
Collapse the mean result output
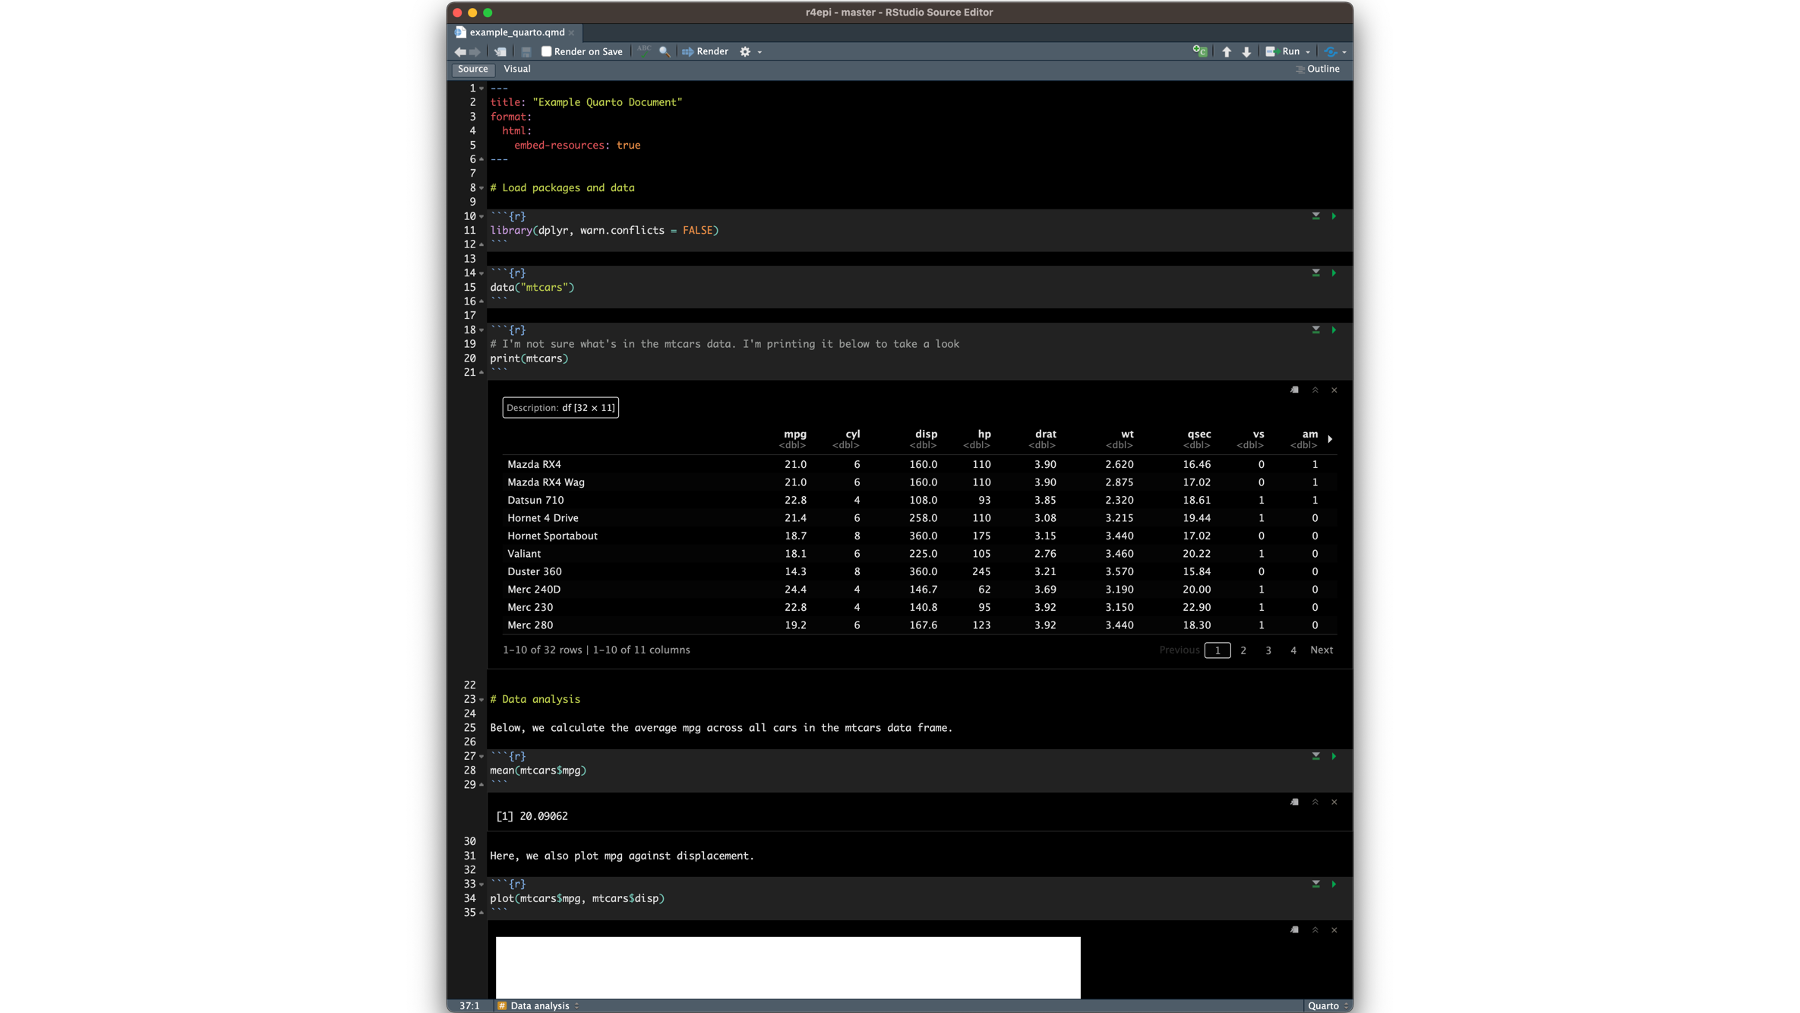[1315, 802]
